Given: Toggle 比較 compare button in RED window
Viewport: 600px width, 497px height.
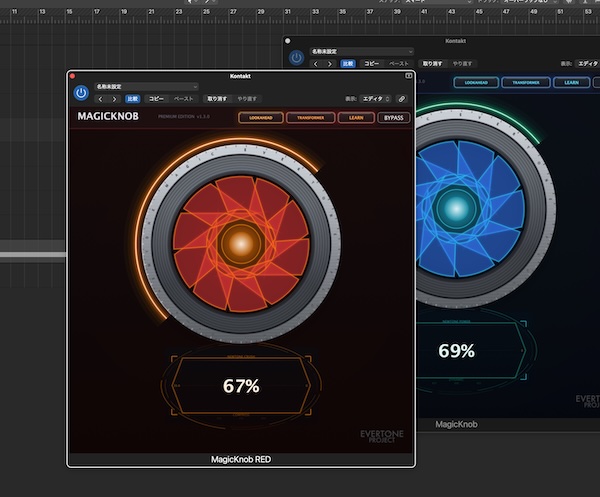Looking at the screenshot, I should coord(133,99).
